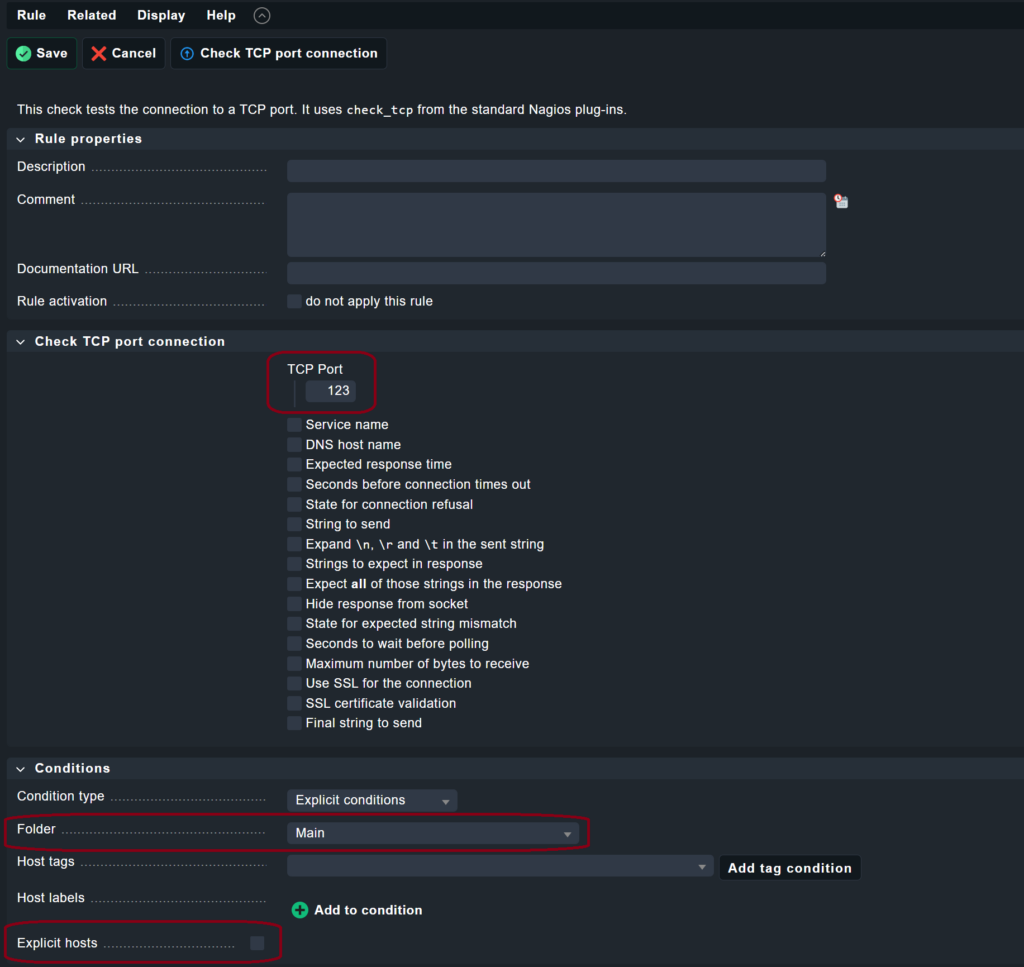Tick the Service name checkbox
Screen dimensions: 1024x967
[295, 424]
